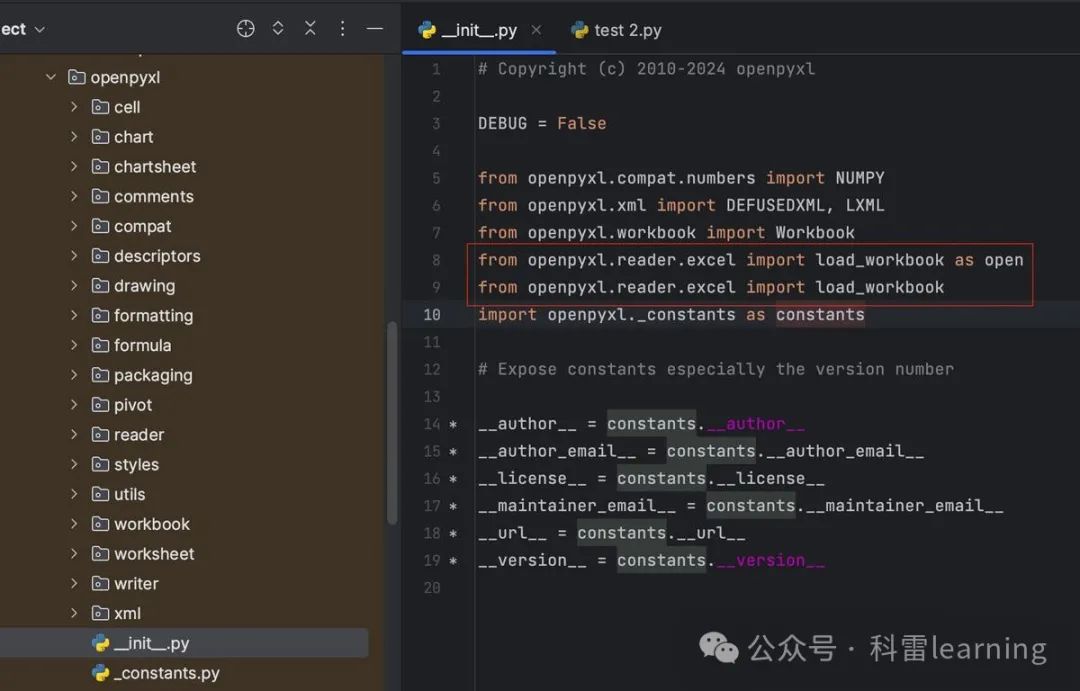This screenshot has height=691, width=1080.
Task: Select the worksheet folder label
Action: pos(154,553)
